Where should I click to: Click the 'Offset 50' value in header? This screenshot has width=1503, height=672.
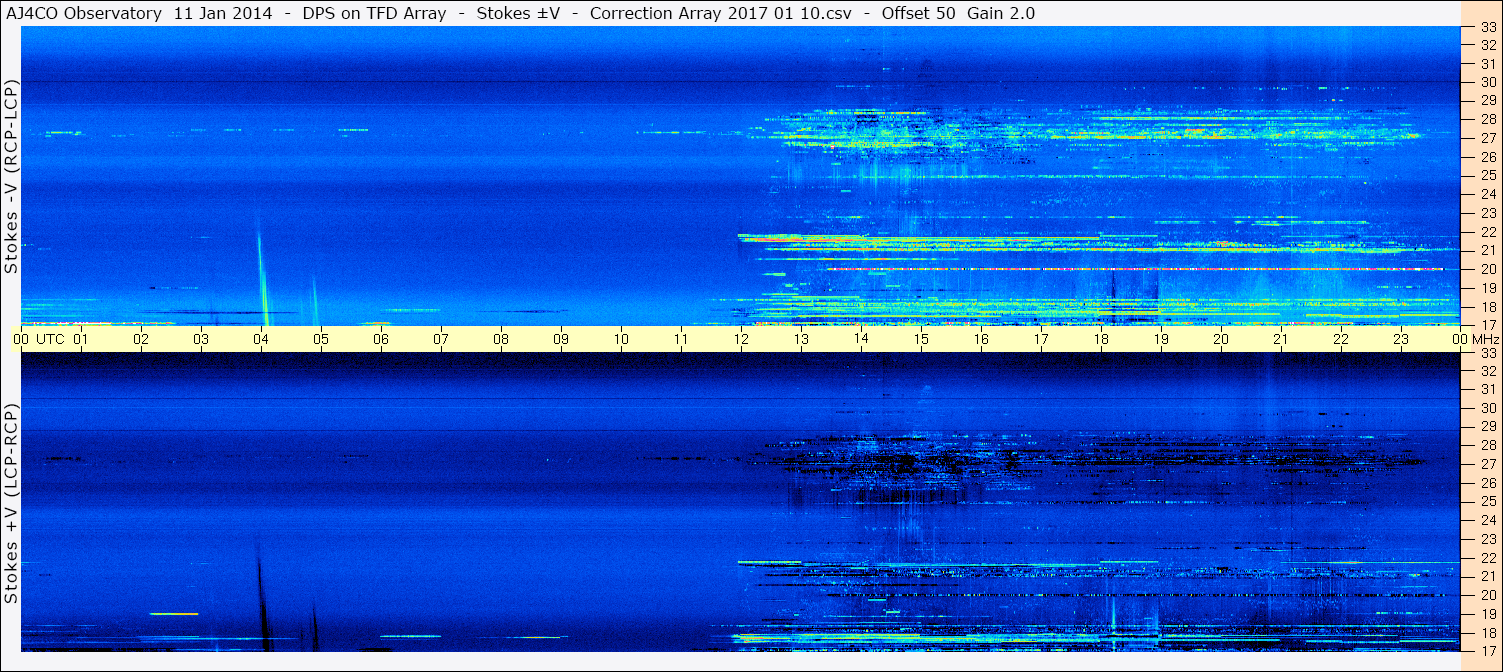pyautogui.click(x=920, y=13)
